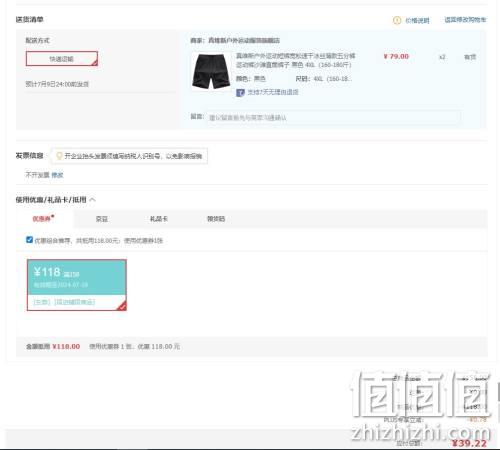Click 修改 link under invoice info
This screenshot has width=500, height=450.
click(57, 175)
